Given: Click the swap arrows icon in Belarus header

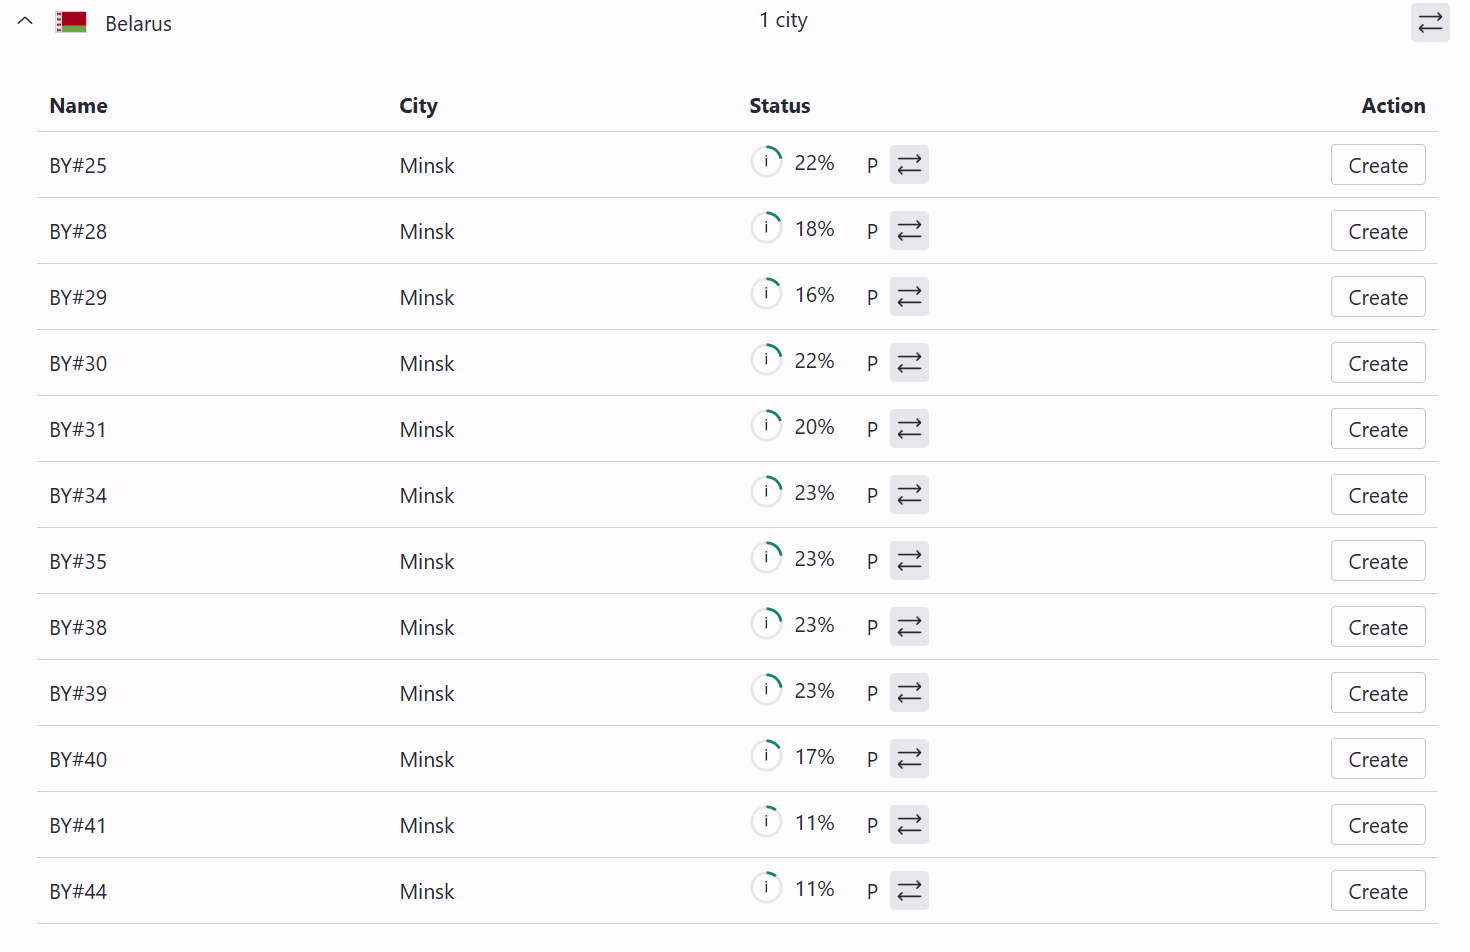Looking at the screenshot, I should (x=1430, y=22).
